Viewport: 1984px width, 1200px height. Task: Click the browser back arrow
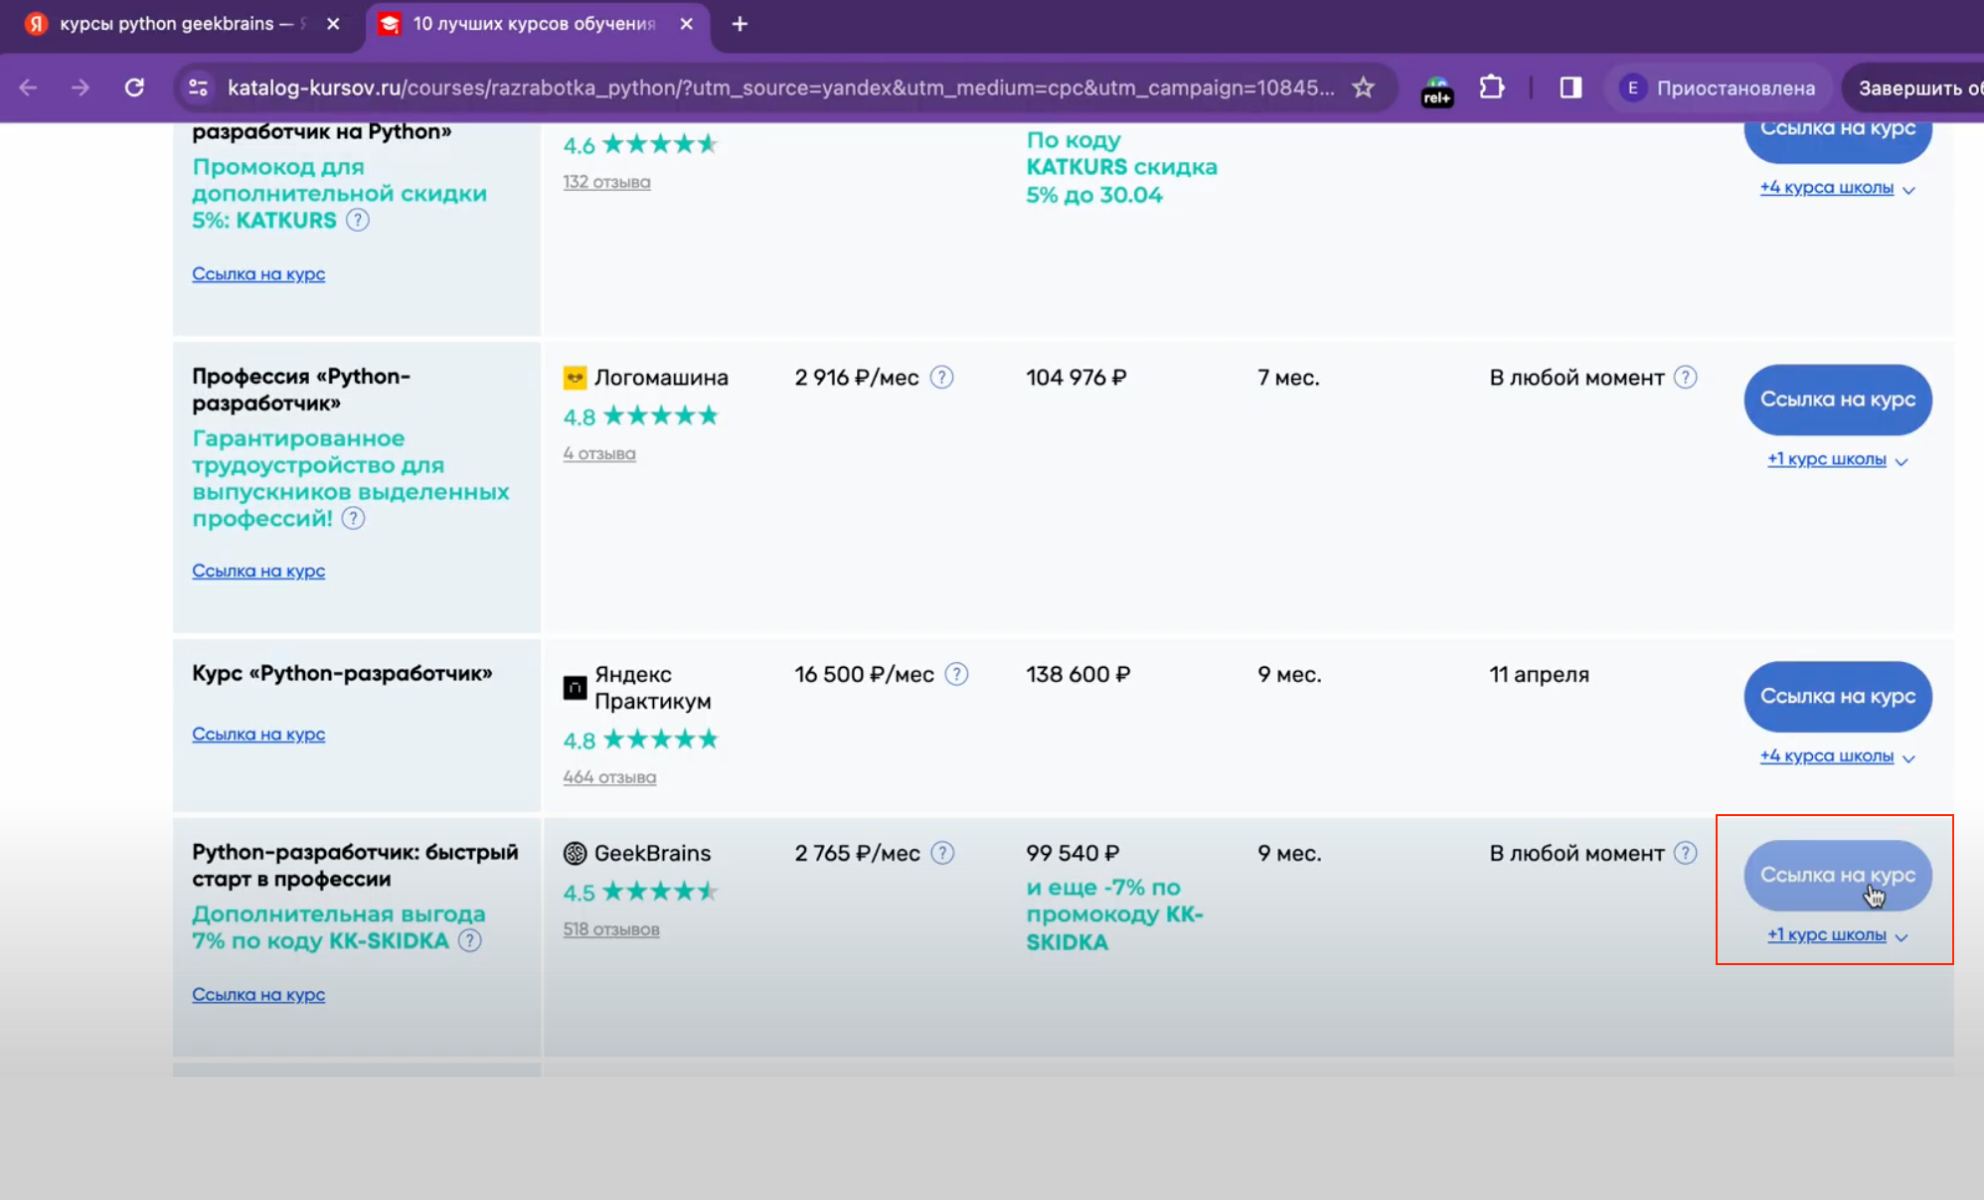[x=28, y=88]
